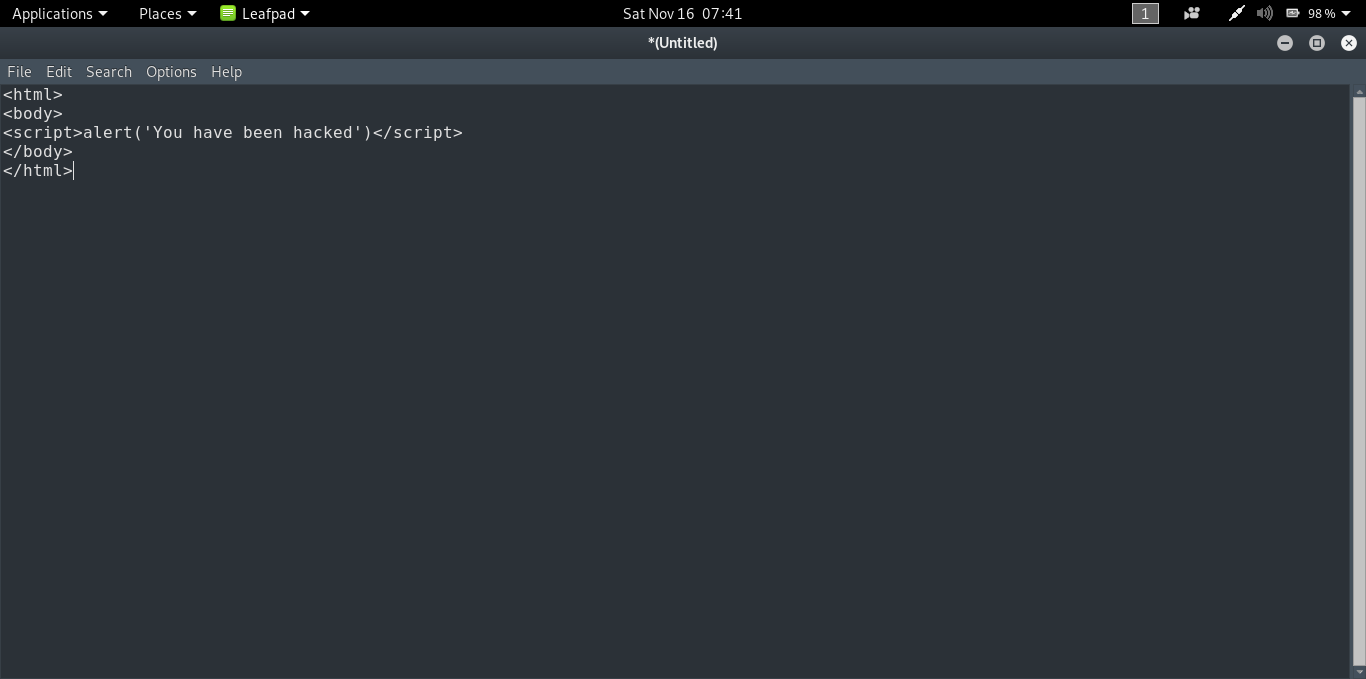The height and width of the screenshot is (679, 1366).
Task: Close the Leafpad window
Action: point(1349,43)
